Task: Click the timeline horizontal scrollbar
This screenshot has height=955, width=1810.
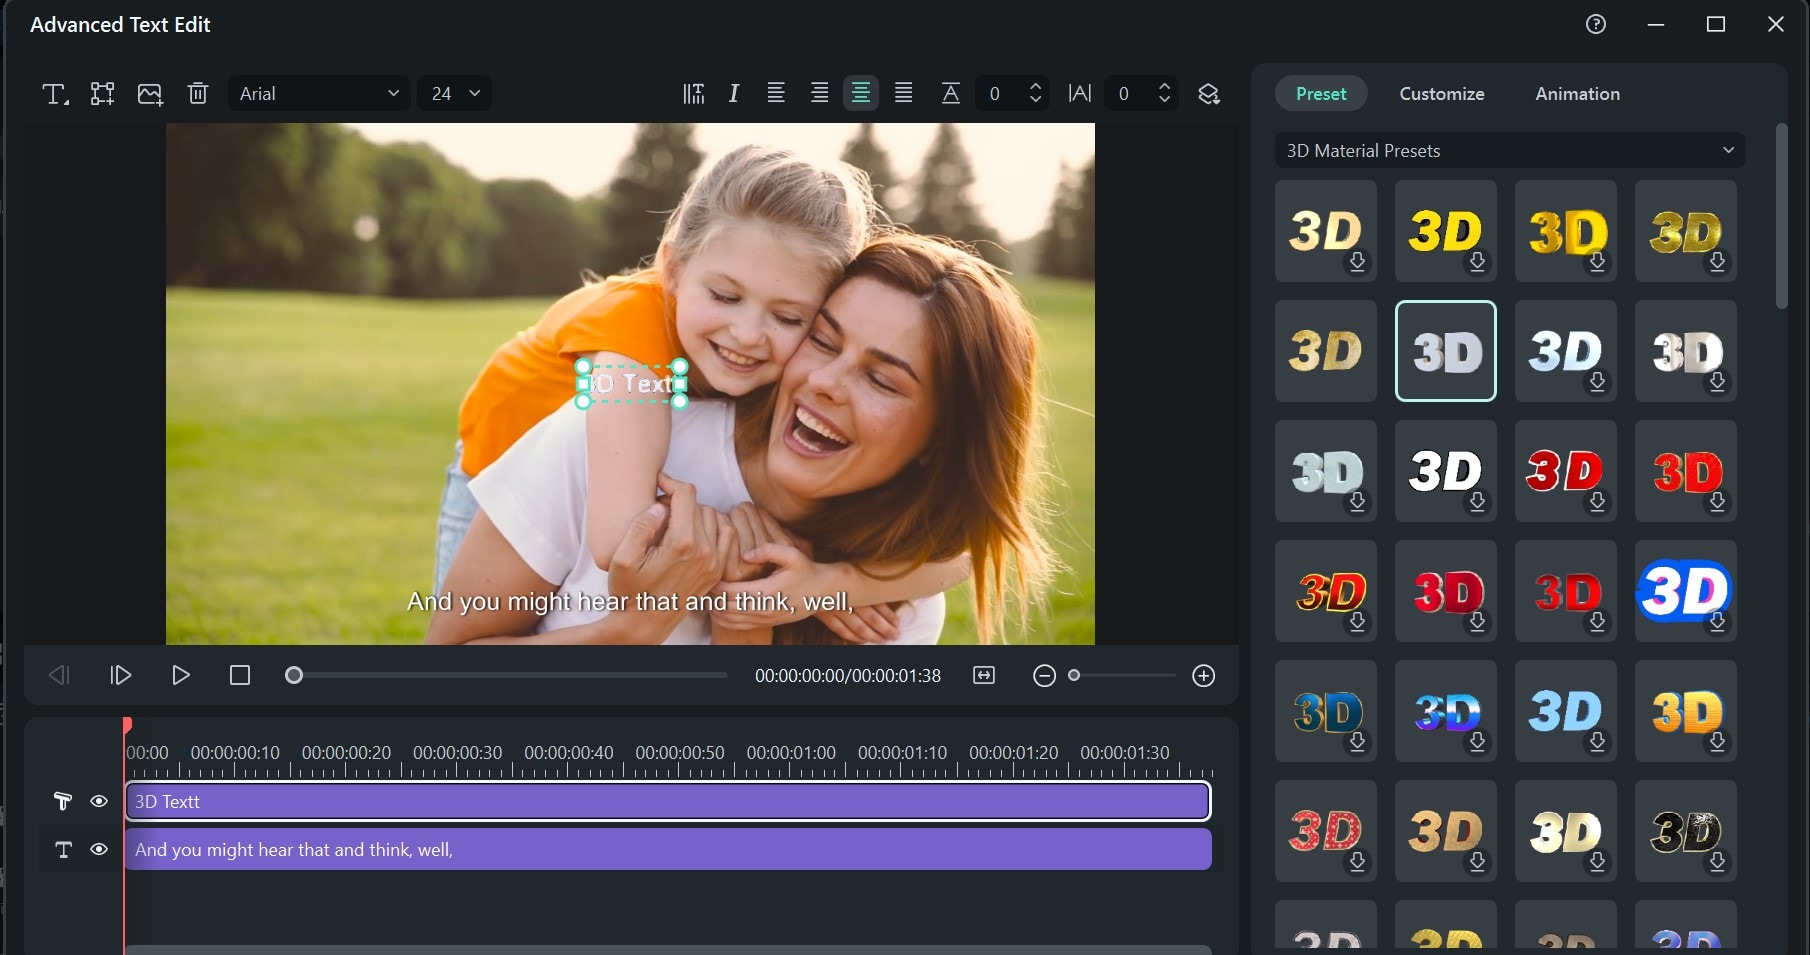Action: pyautogui.click(x=668, y=949)
